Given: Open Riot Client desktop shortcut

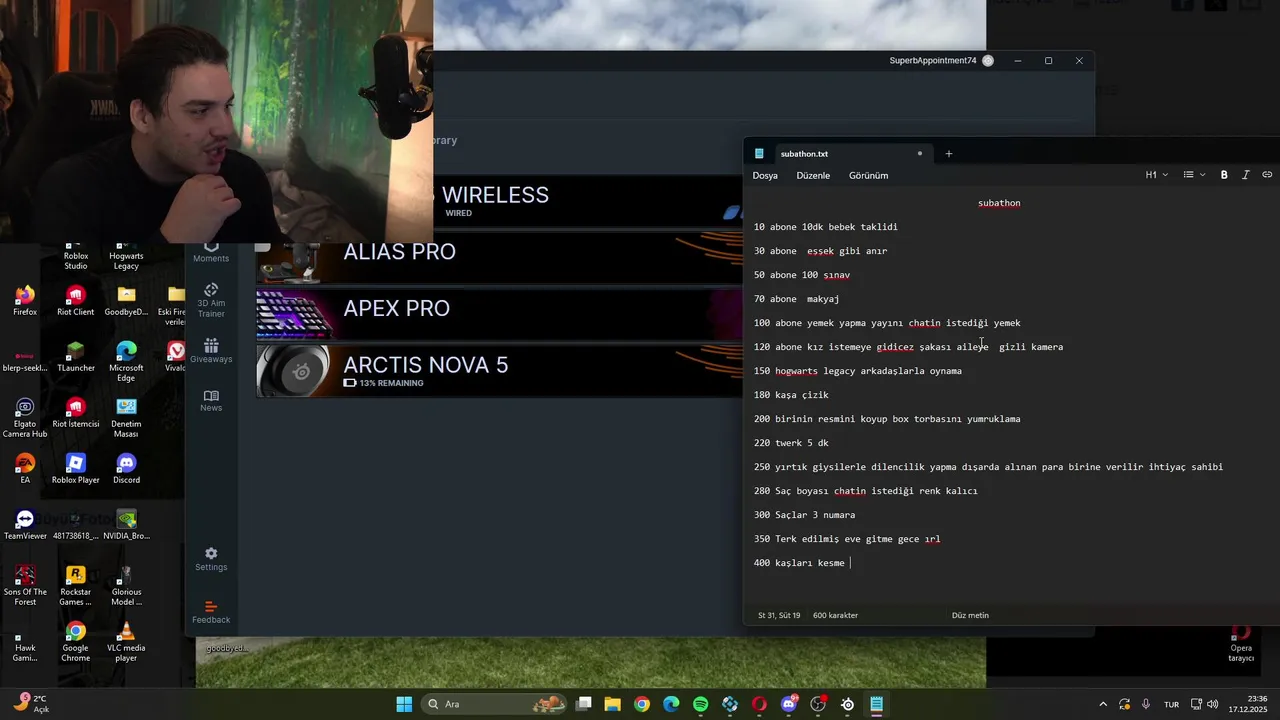Looking at the screenshot, I should coord(75,301).
